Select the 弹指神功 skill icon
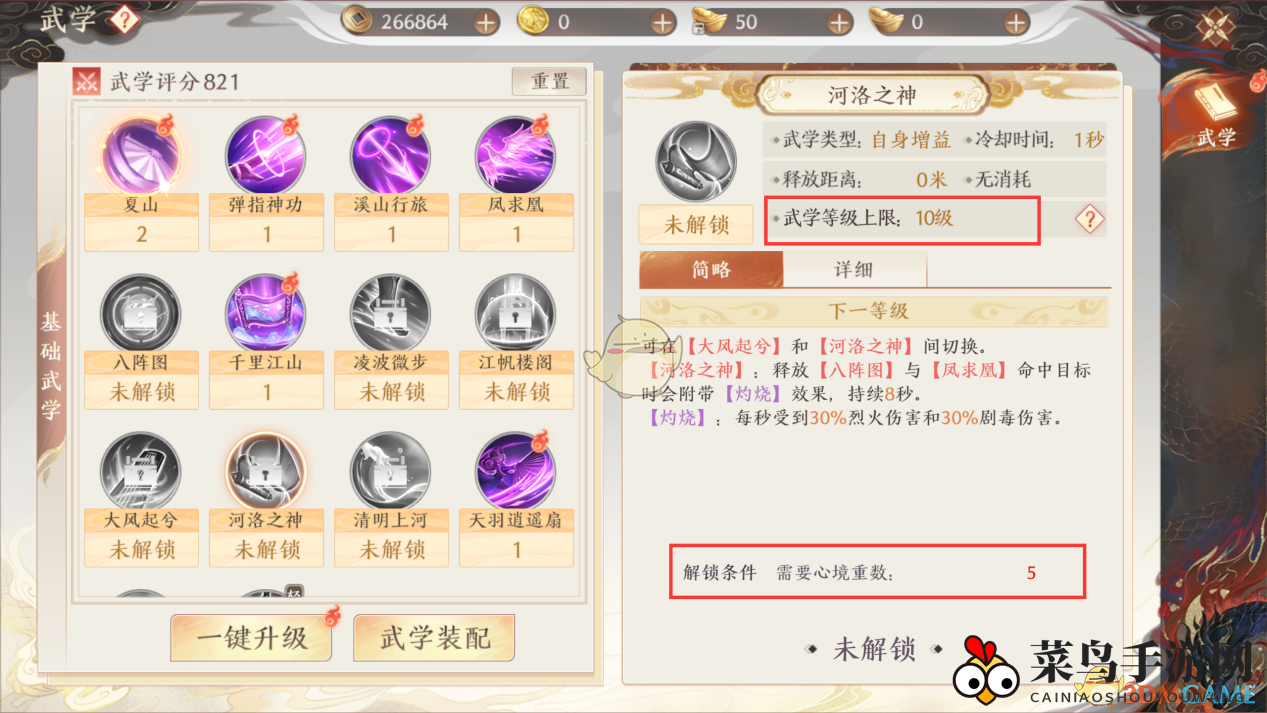The image size is (1267, 713). click(266, 155)
